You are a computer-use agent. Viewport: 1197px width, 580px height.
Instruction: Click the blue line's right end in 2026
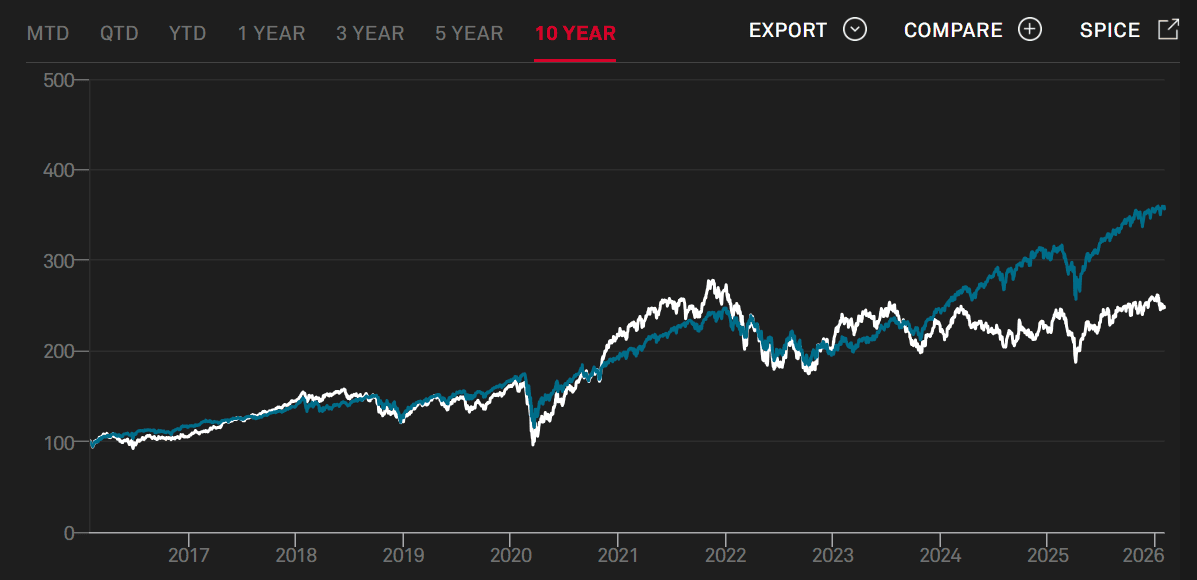(1163, 208)
